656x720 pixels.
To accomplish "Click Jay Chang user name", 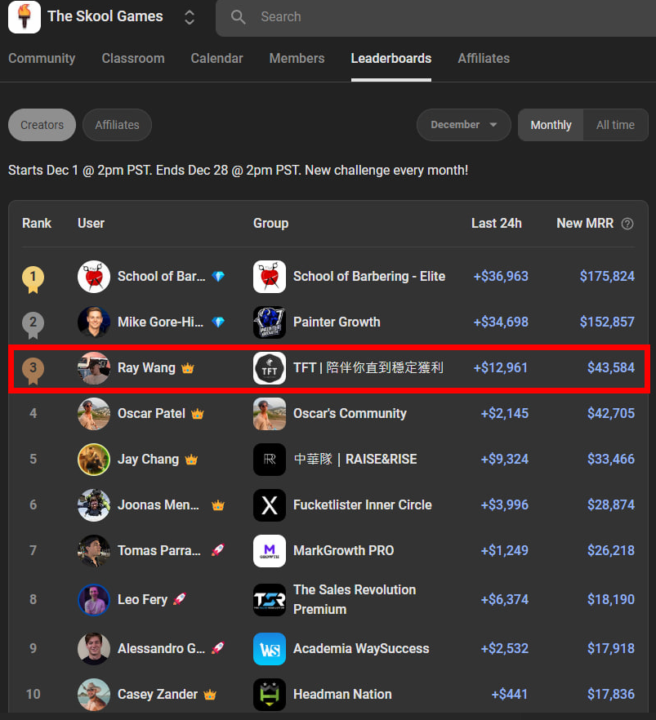I will point(148,459).
